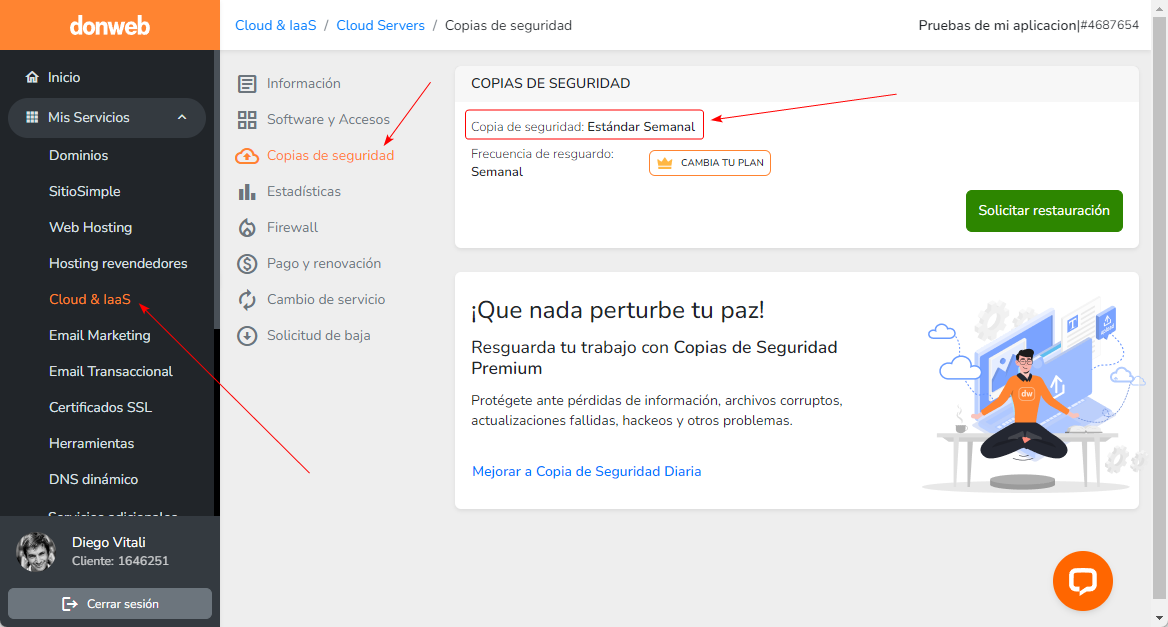Switch to the Solicitud de baja section

[x=318, y=335]
